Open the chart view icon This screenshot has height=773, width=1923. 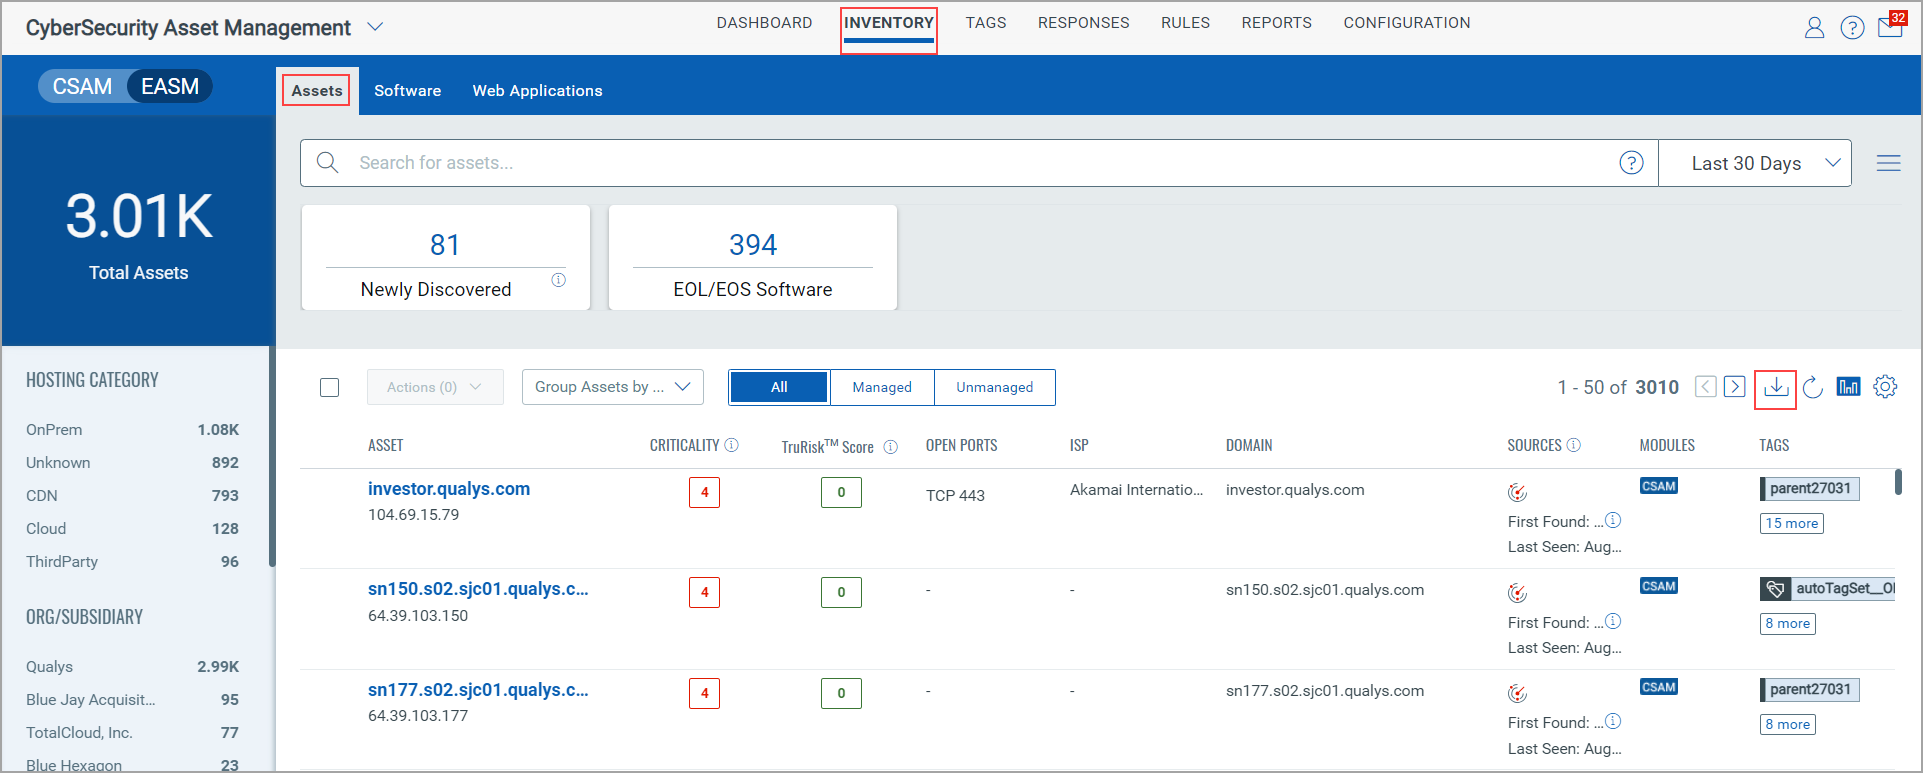[x=1848, y=387]
